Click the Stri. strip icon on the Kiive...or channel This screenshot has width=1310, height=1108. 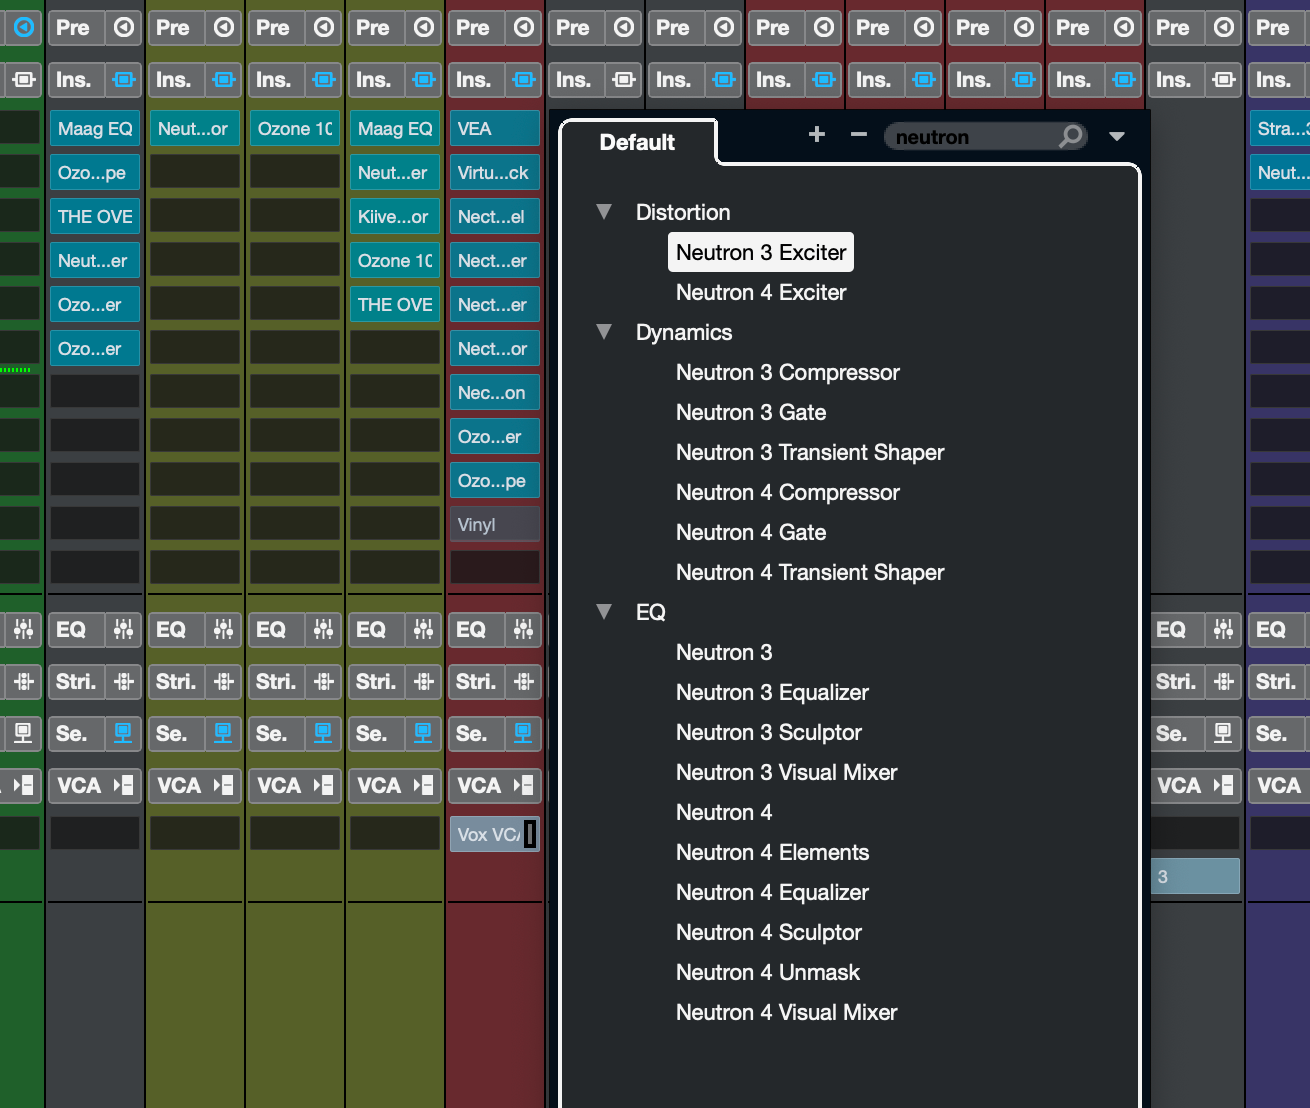click(423, 681)
